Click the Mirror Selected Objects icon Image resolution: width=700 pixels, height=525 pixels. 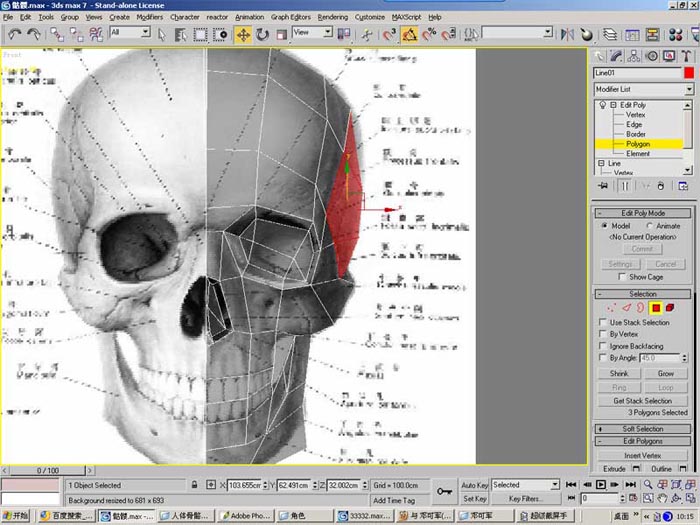click(x=567, y=34)
